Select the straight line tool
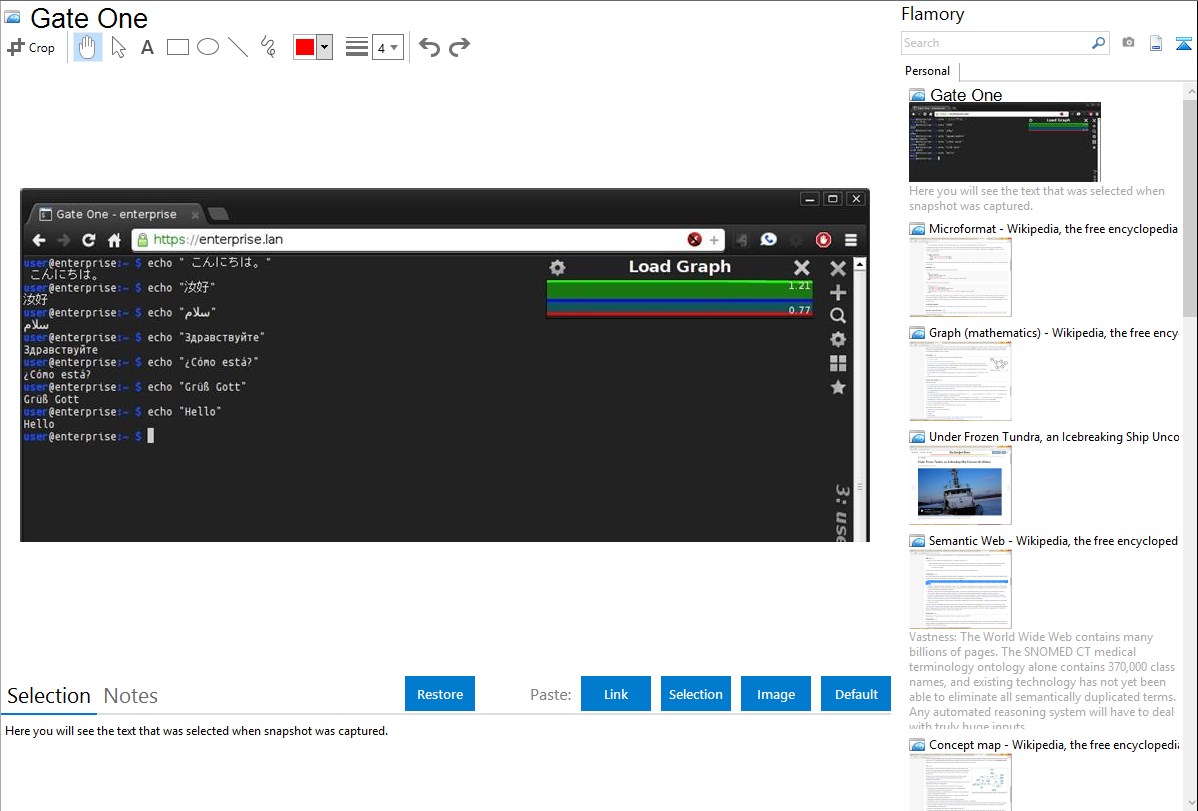Viewport: 1198px width, 811px height. (238, 47)
